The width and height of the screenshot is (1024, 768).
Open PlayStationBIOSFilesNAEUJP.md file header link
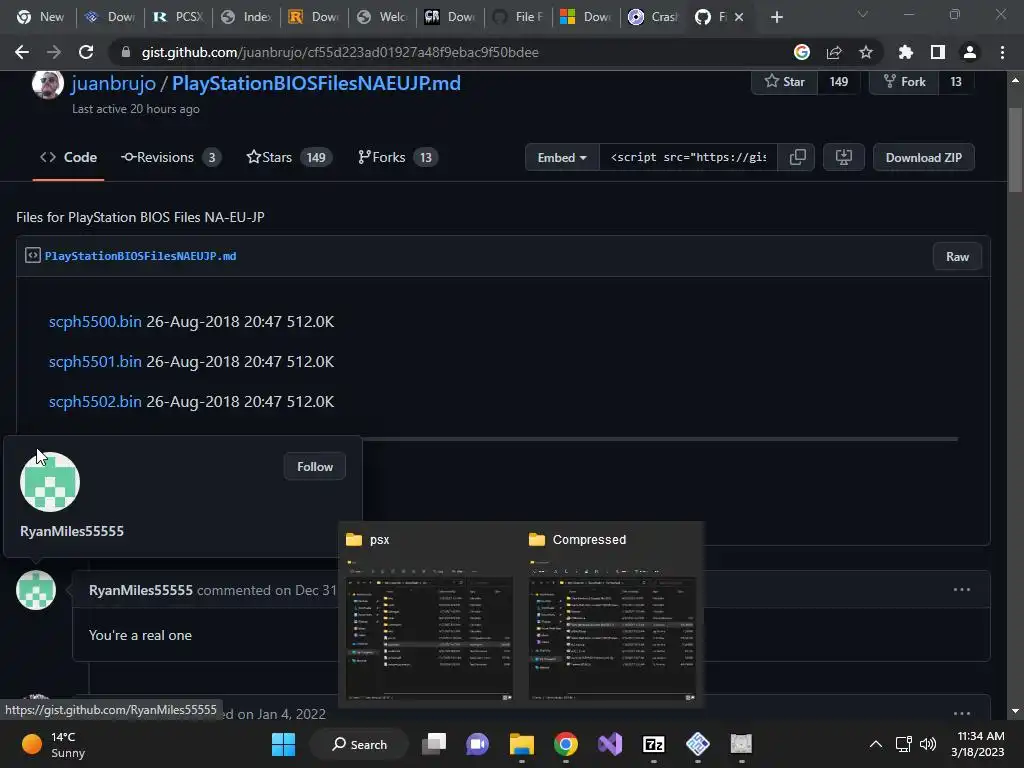140,256
